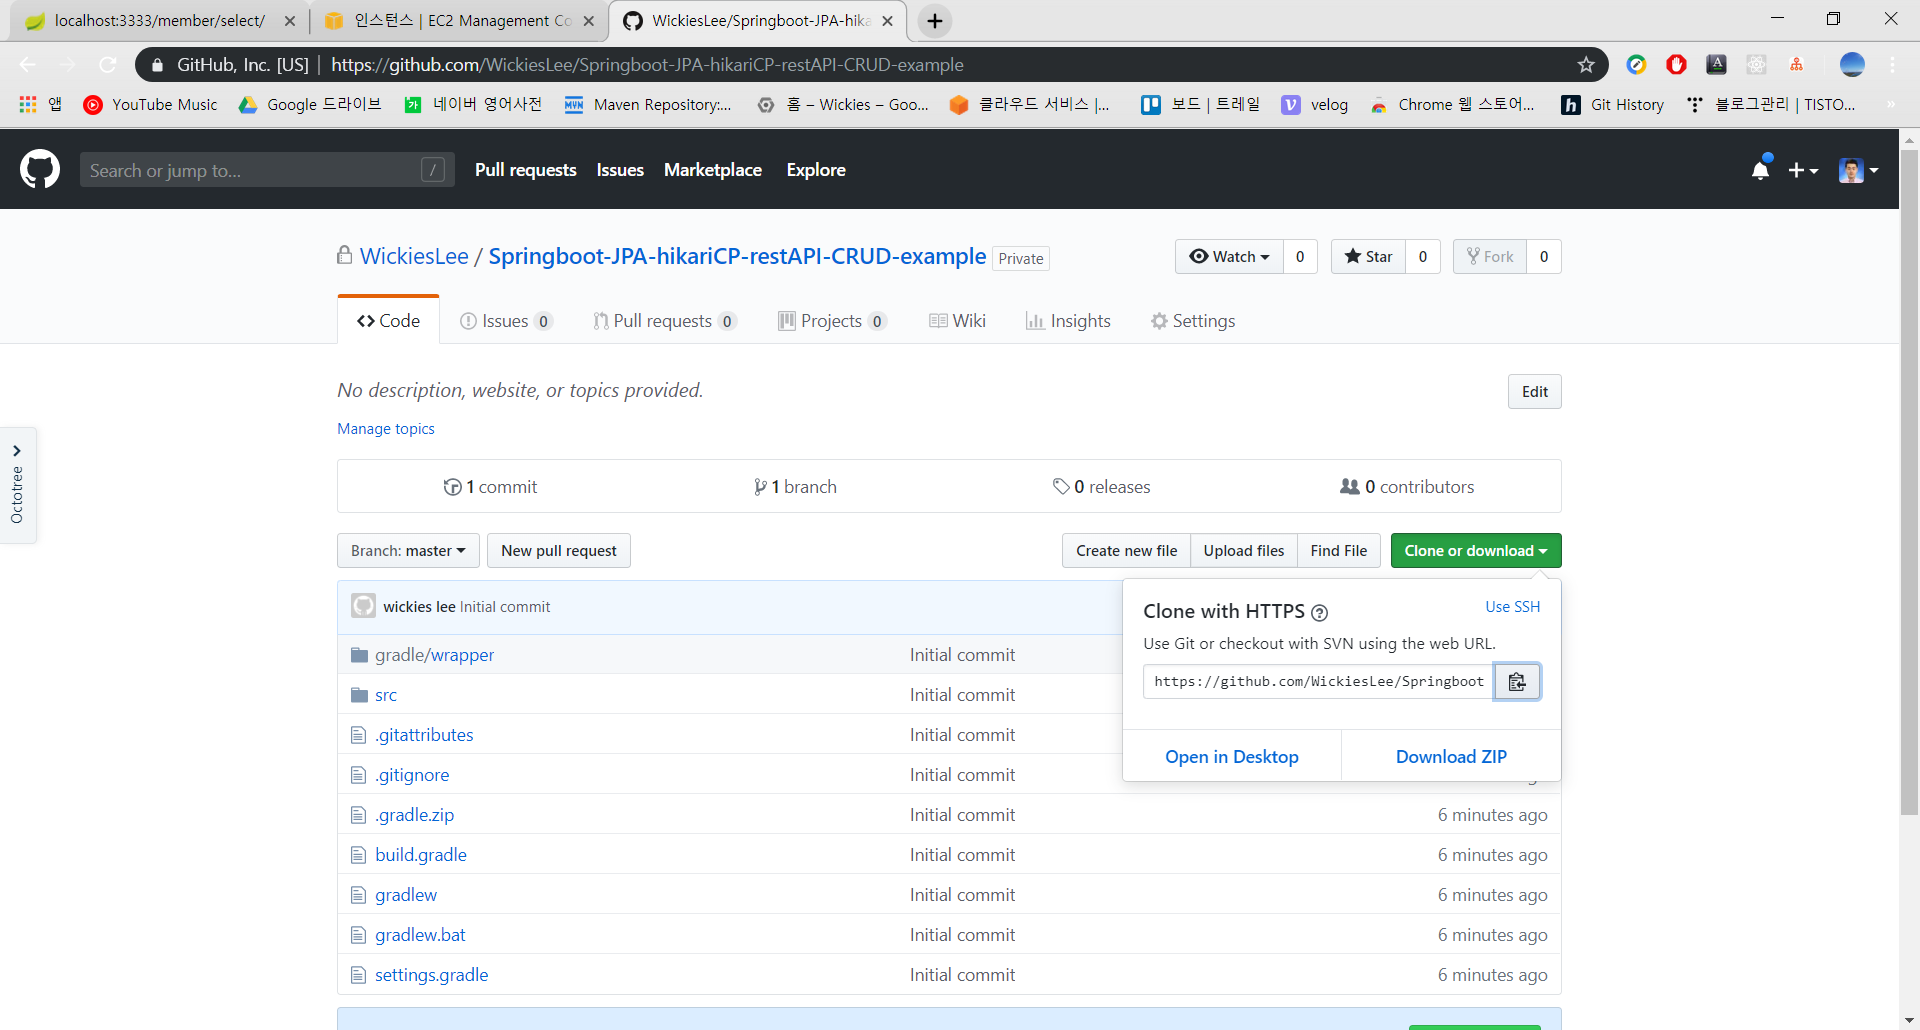This screenshot has width=1920, height=1030.
Task: Click Manage topics link
Action: click(x=386, y=429)
